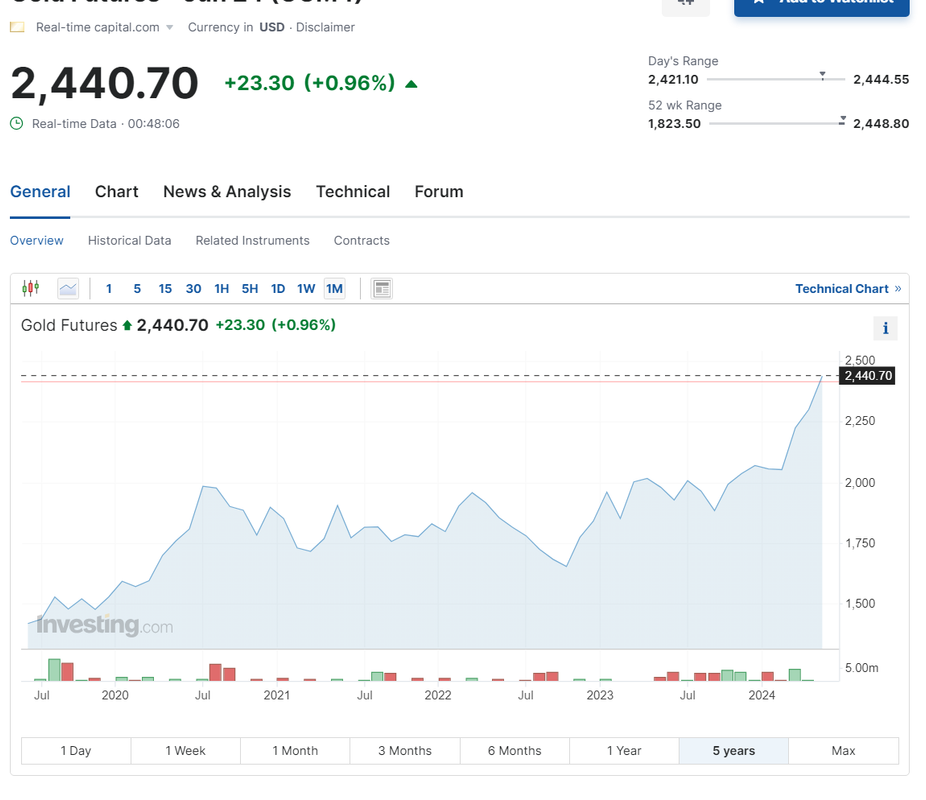Show the 1 Day chart range
The height and width of the screenshot is (800, 926).
pyautogui.click(x=76, y=750)
